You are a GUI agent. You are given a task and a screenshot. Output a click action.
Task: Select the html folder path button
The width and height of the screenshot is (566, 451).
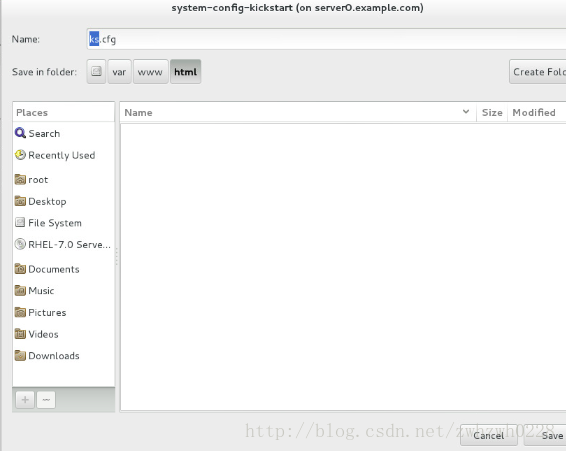[186, 71]
